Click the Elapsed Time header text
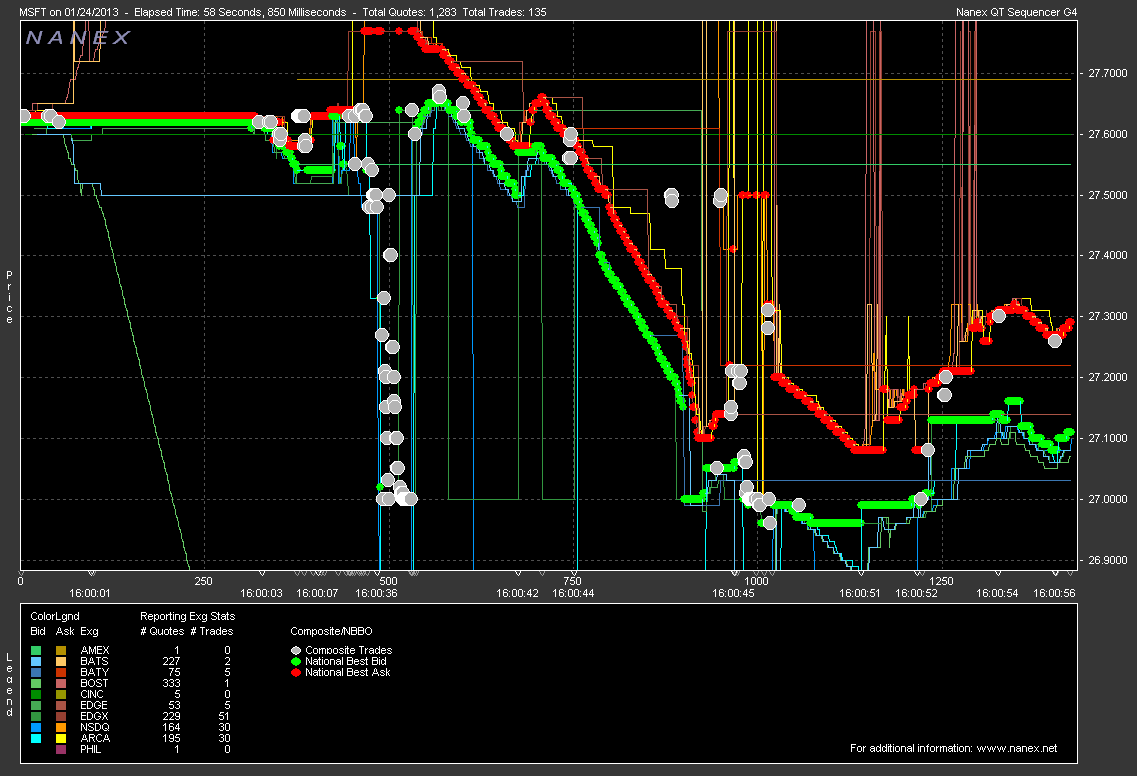1137x776 pixels. point(240,12)
